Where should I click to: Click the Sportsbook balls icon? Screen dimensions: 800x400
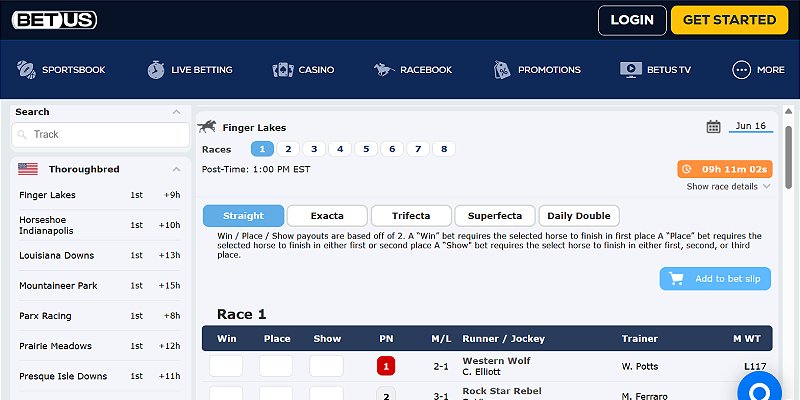[x=26, y=69]
